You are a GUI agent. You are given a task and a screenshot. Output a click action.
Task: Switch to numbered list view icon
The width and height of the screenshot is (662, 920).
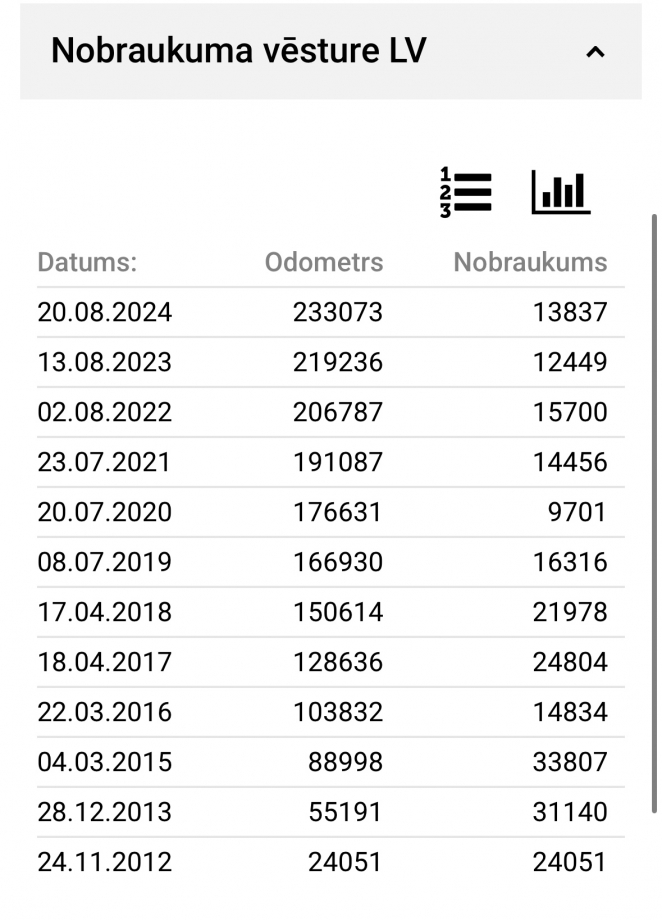coord(466,192)
